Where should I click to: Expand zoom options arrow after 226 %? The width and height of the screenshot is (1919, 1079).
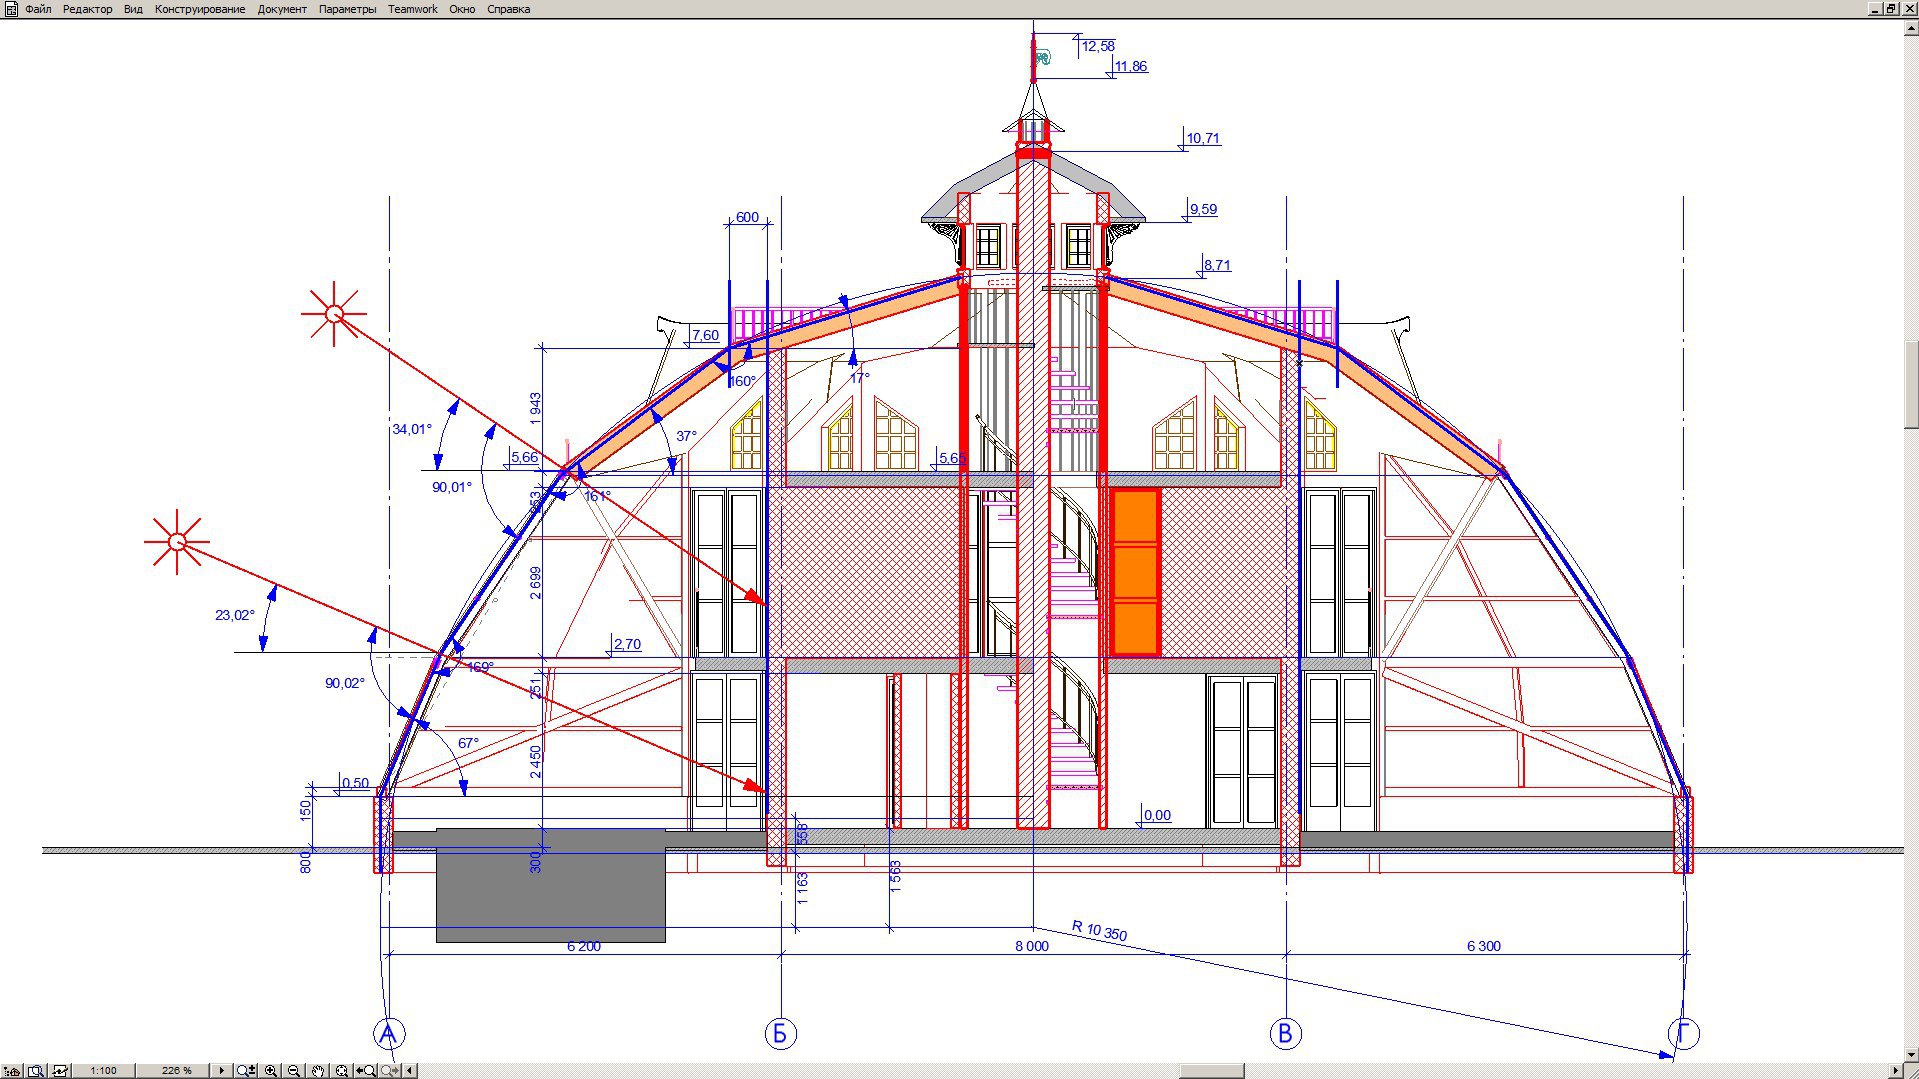pos(221,1070)
